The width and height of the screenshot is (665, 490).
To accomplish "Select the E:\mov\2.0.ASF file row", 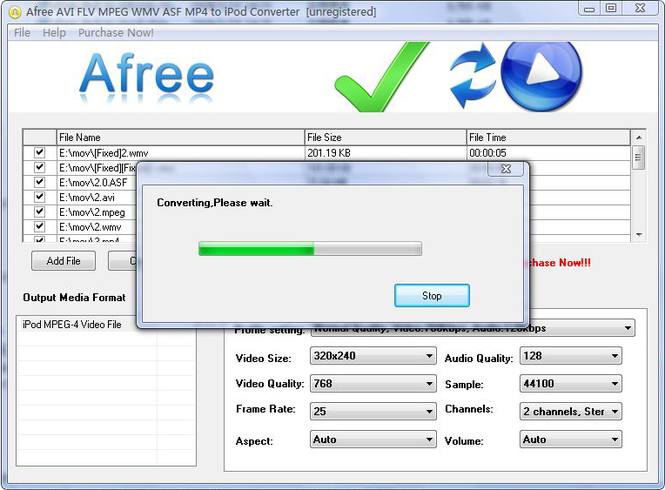I will click(93, 182).
